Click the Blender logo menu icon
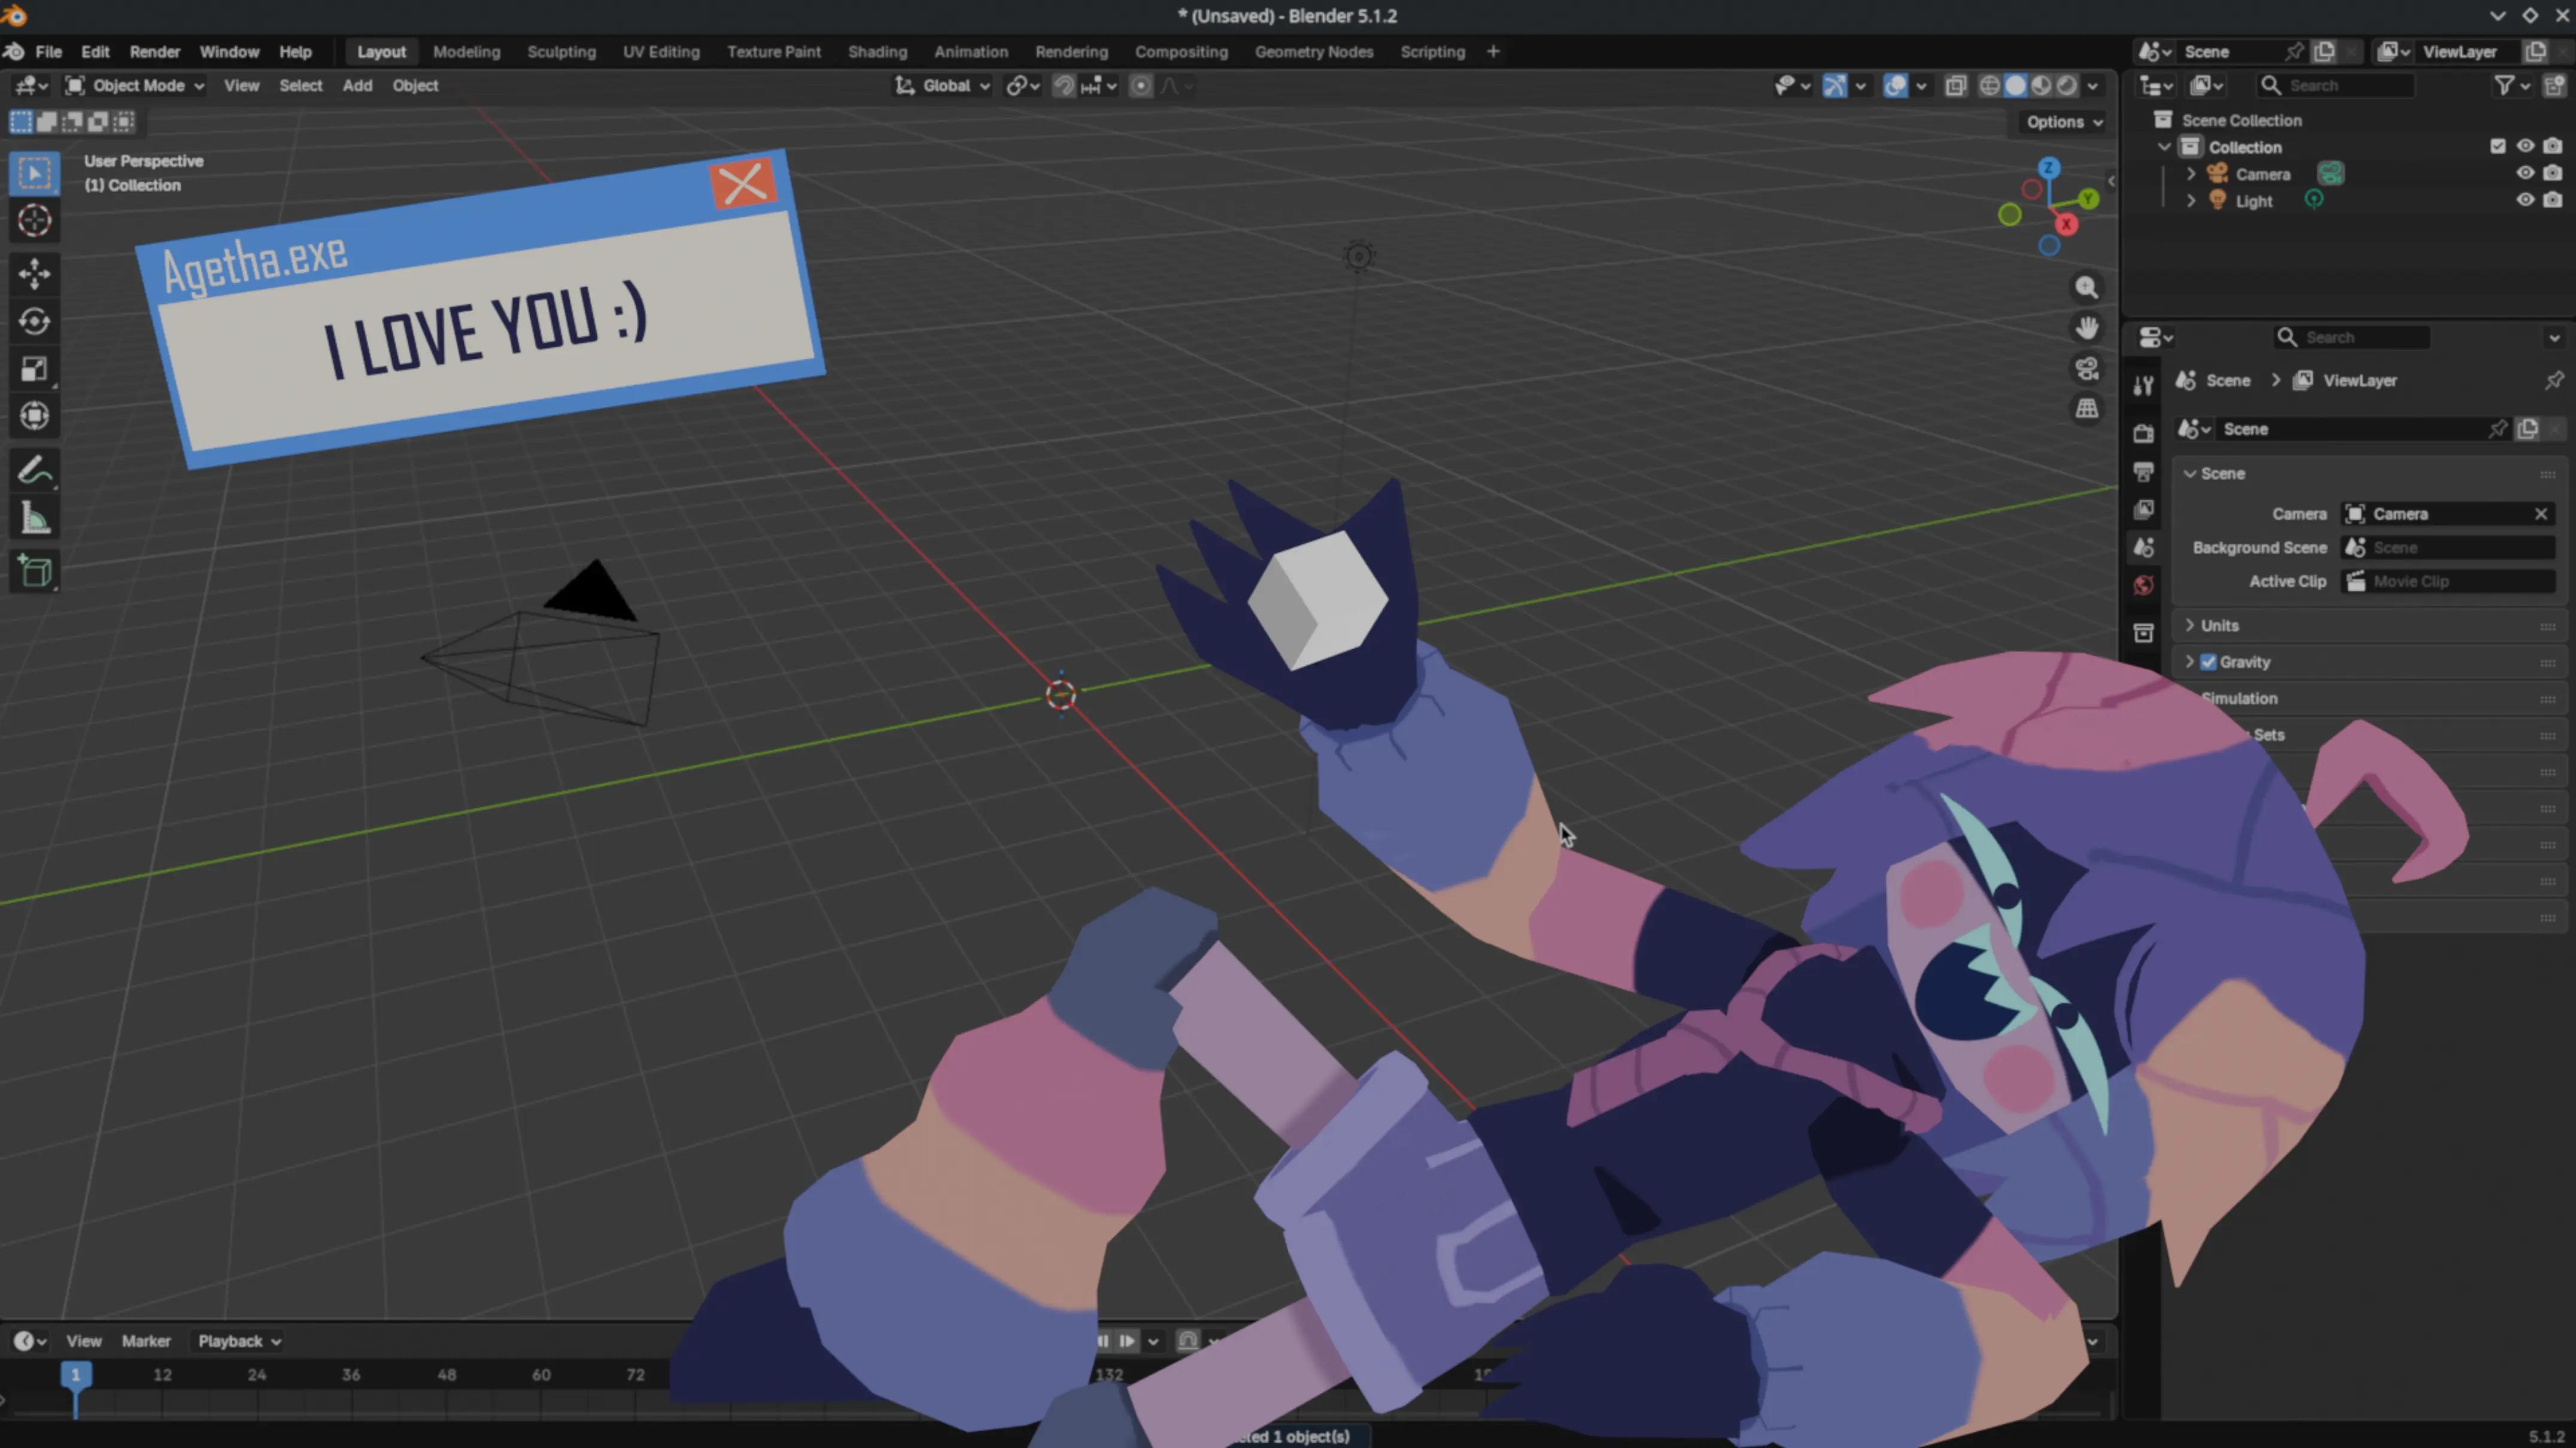This screenshot has height=1448, width=2576. (14, 52)
